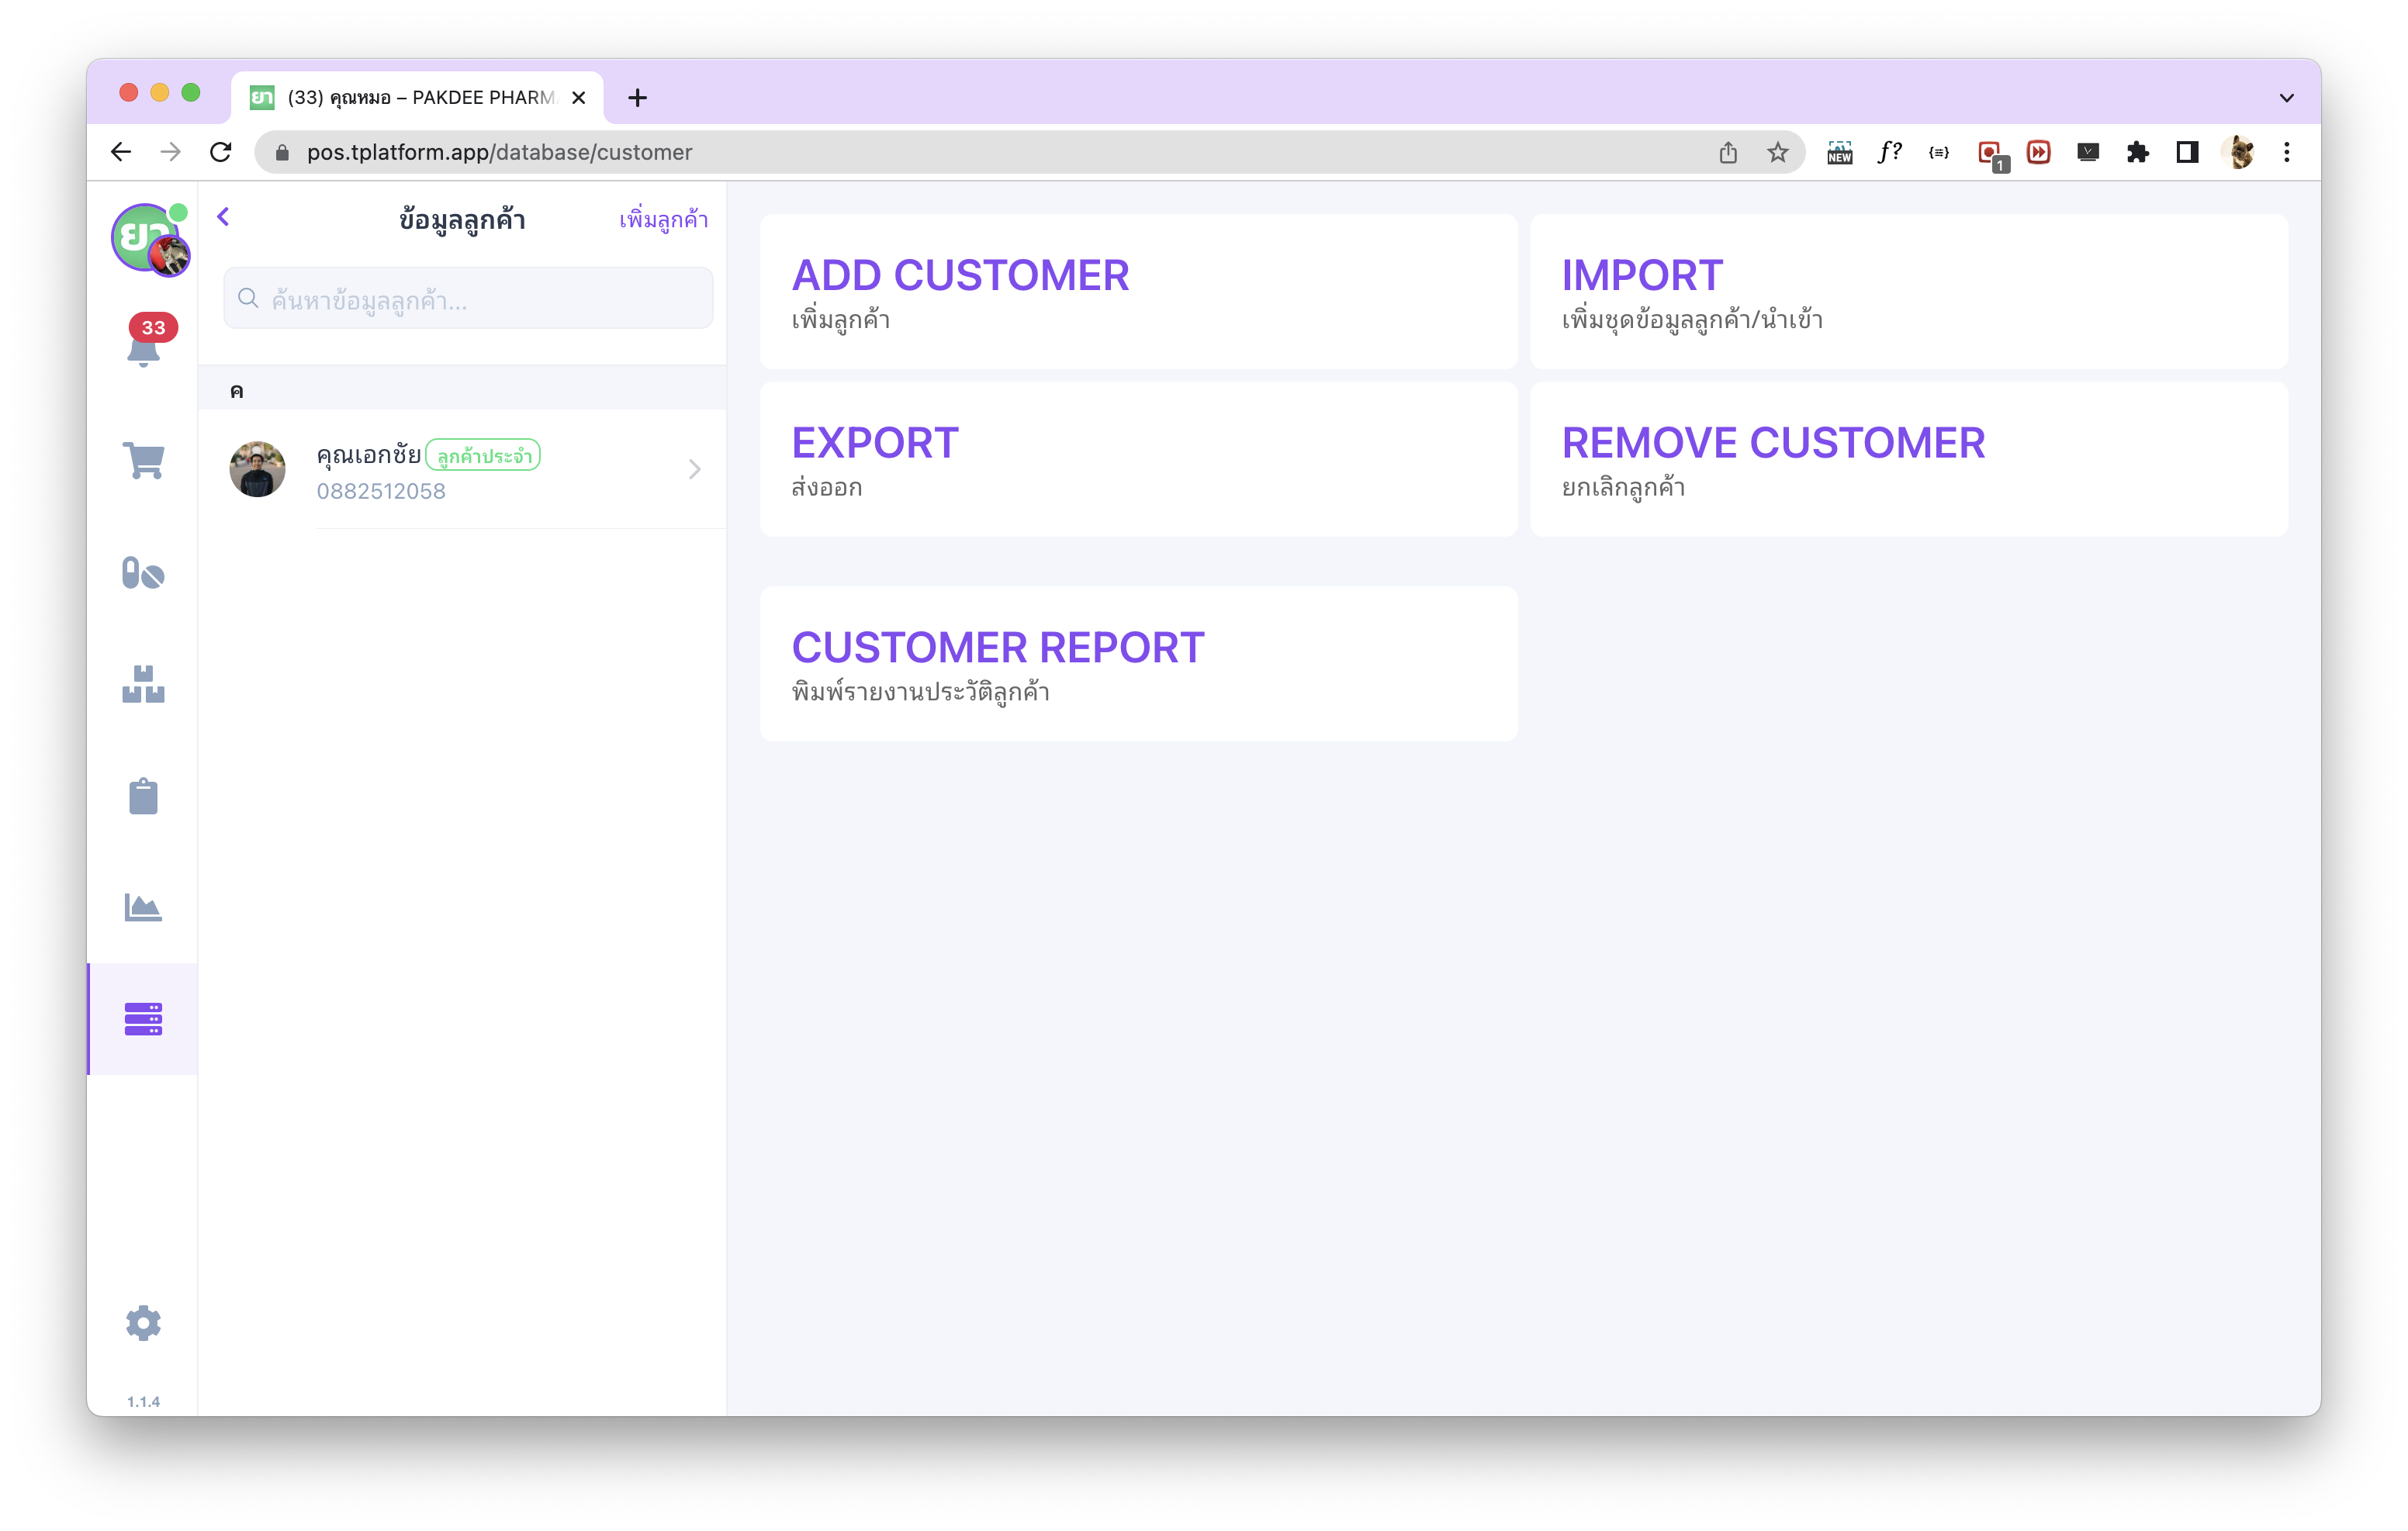Open a new browser tab
This screenshot has height=1531, width=2408.
(x=638, y=98)
